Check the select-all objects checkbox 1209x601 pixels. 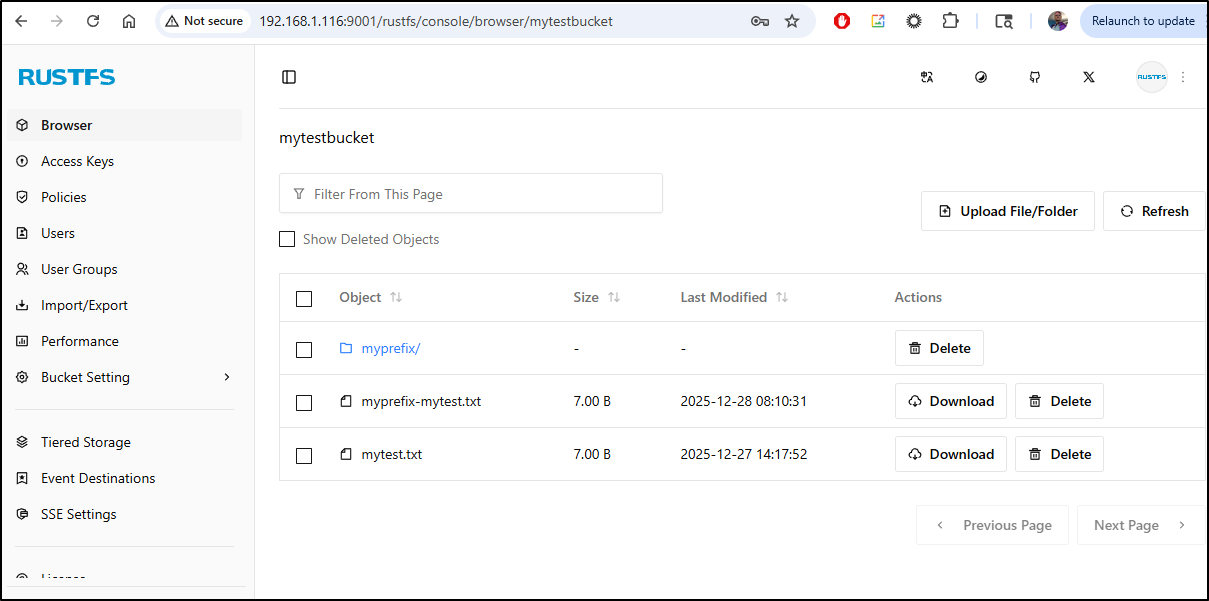tap(304, 298)
